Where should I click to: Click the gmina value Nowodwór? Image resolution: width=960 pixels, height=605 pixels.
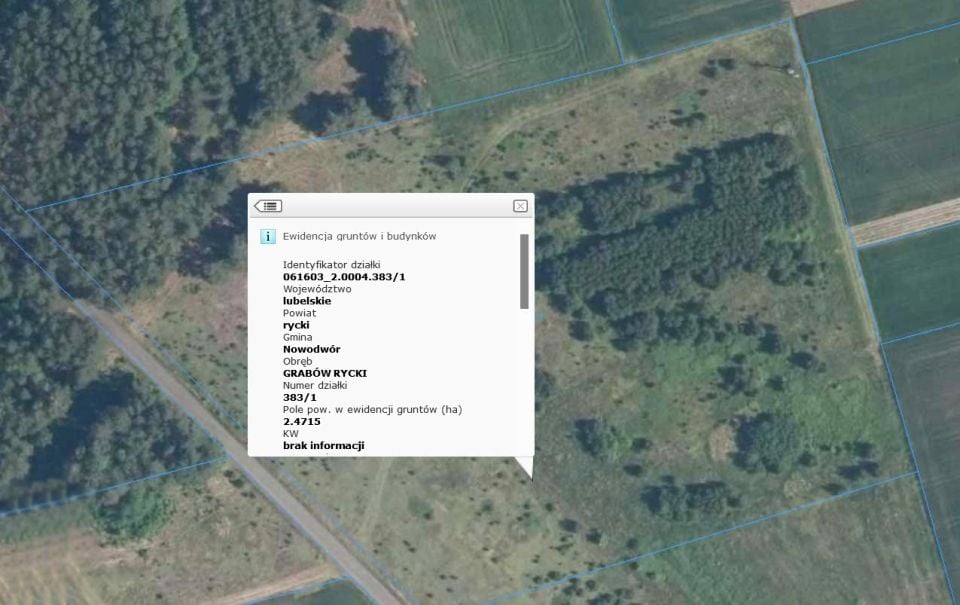312,349
